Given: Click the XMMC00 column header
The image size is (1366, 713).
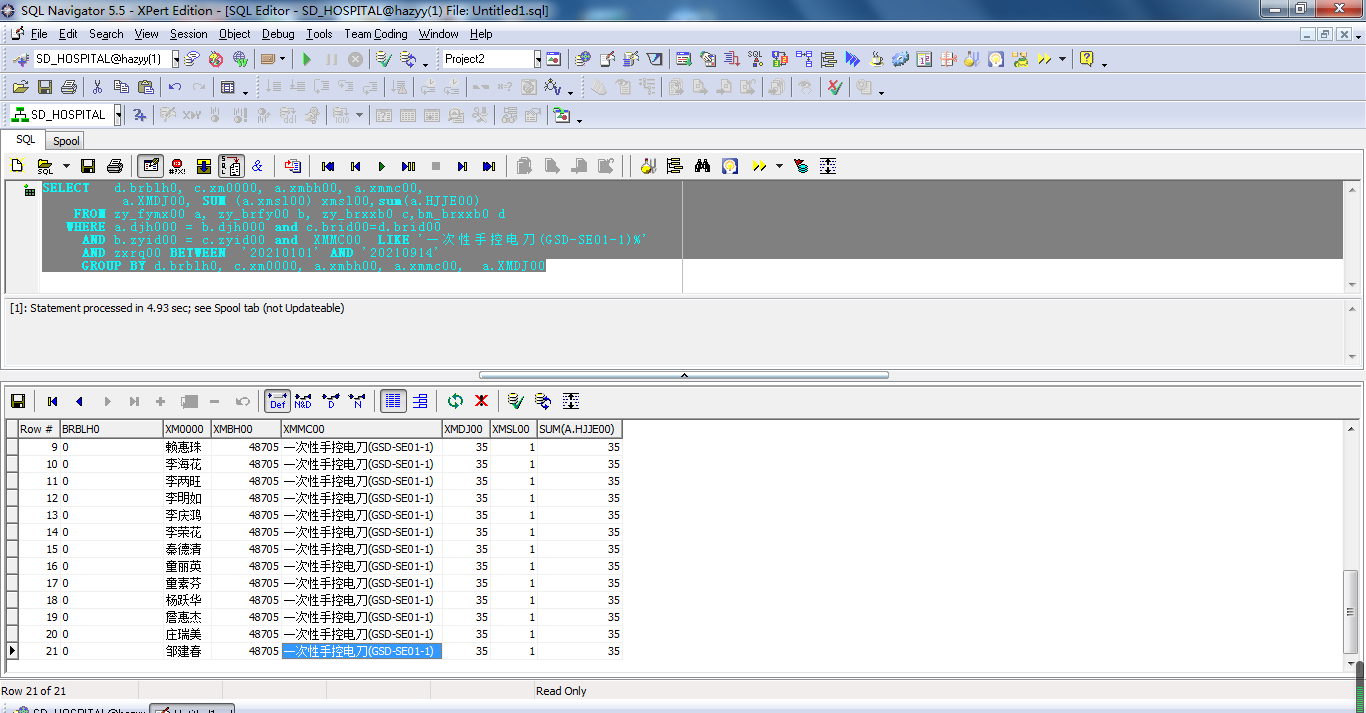Looking at the screenshot, I should pyautogui.click(x=361, y=429).
